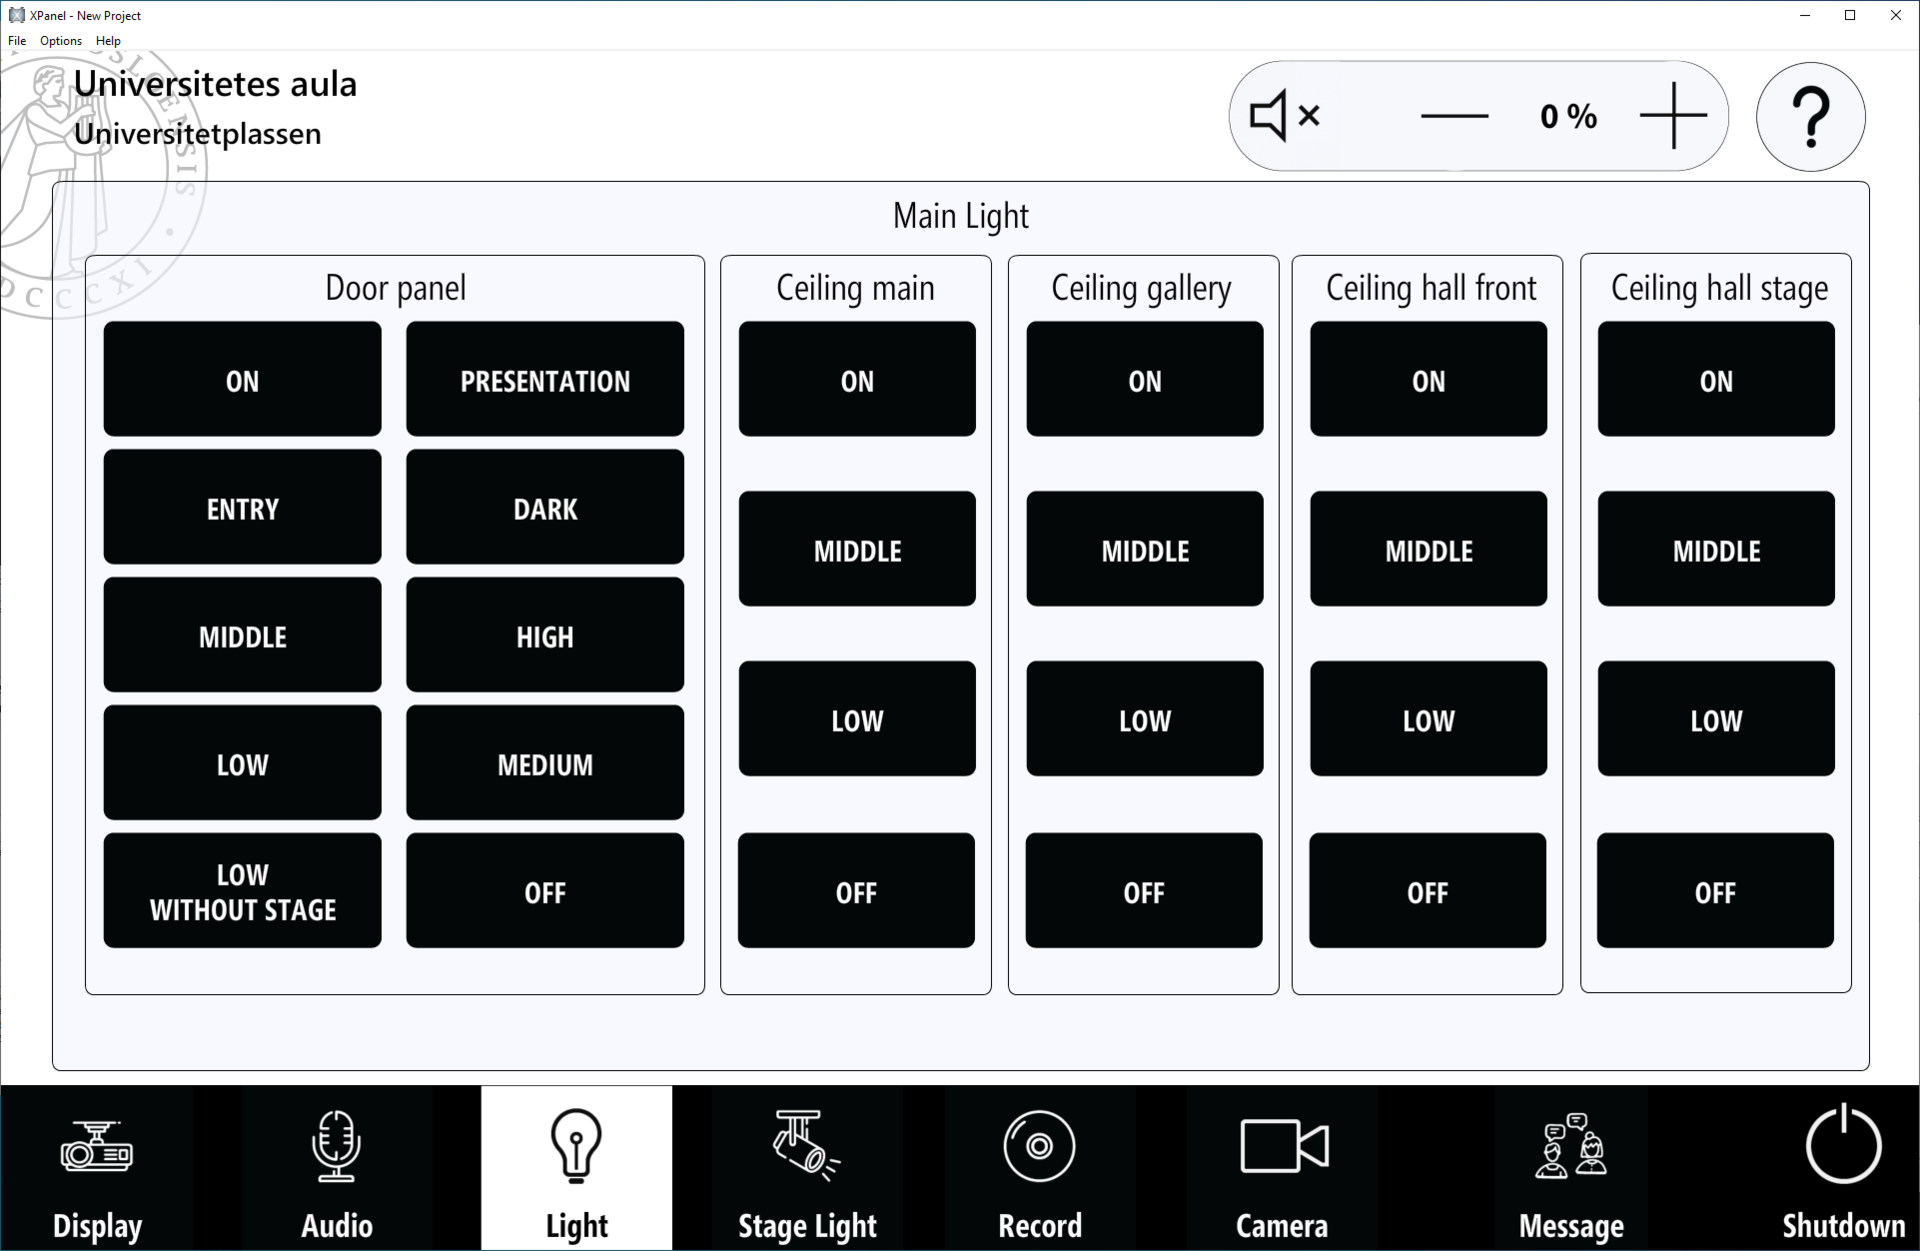Set Ceiling hall stage to MIDDLE
This screenshot has width=1920, height=1251.
coord(1716,549)
